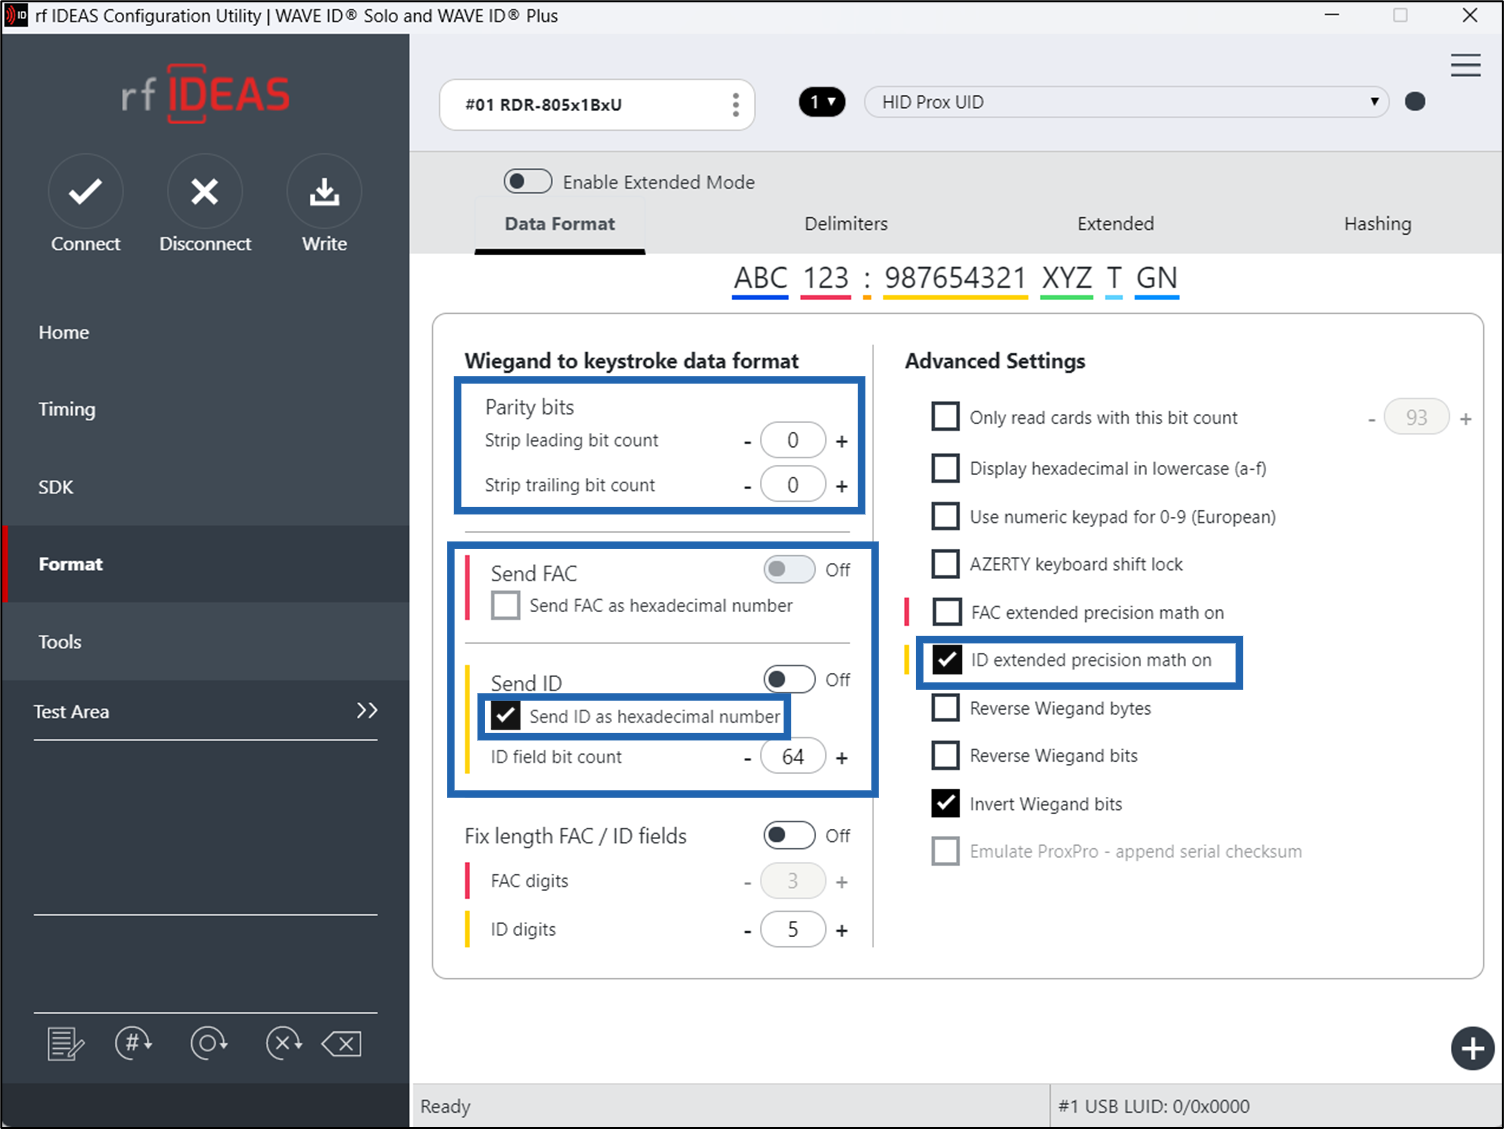Open the Extended tab
The height and width of the screenshot is (1129, 1504).
[1115, 224]
